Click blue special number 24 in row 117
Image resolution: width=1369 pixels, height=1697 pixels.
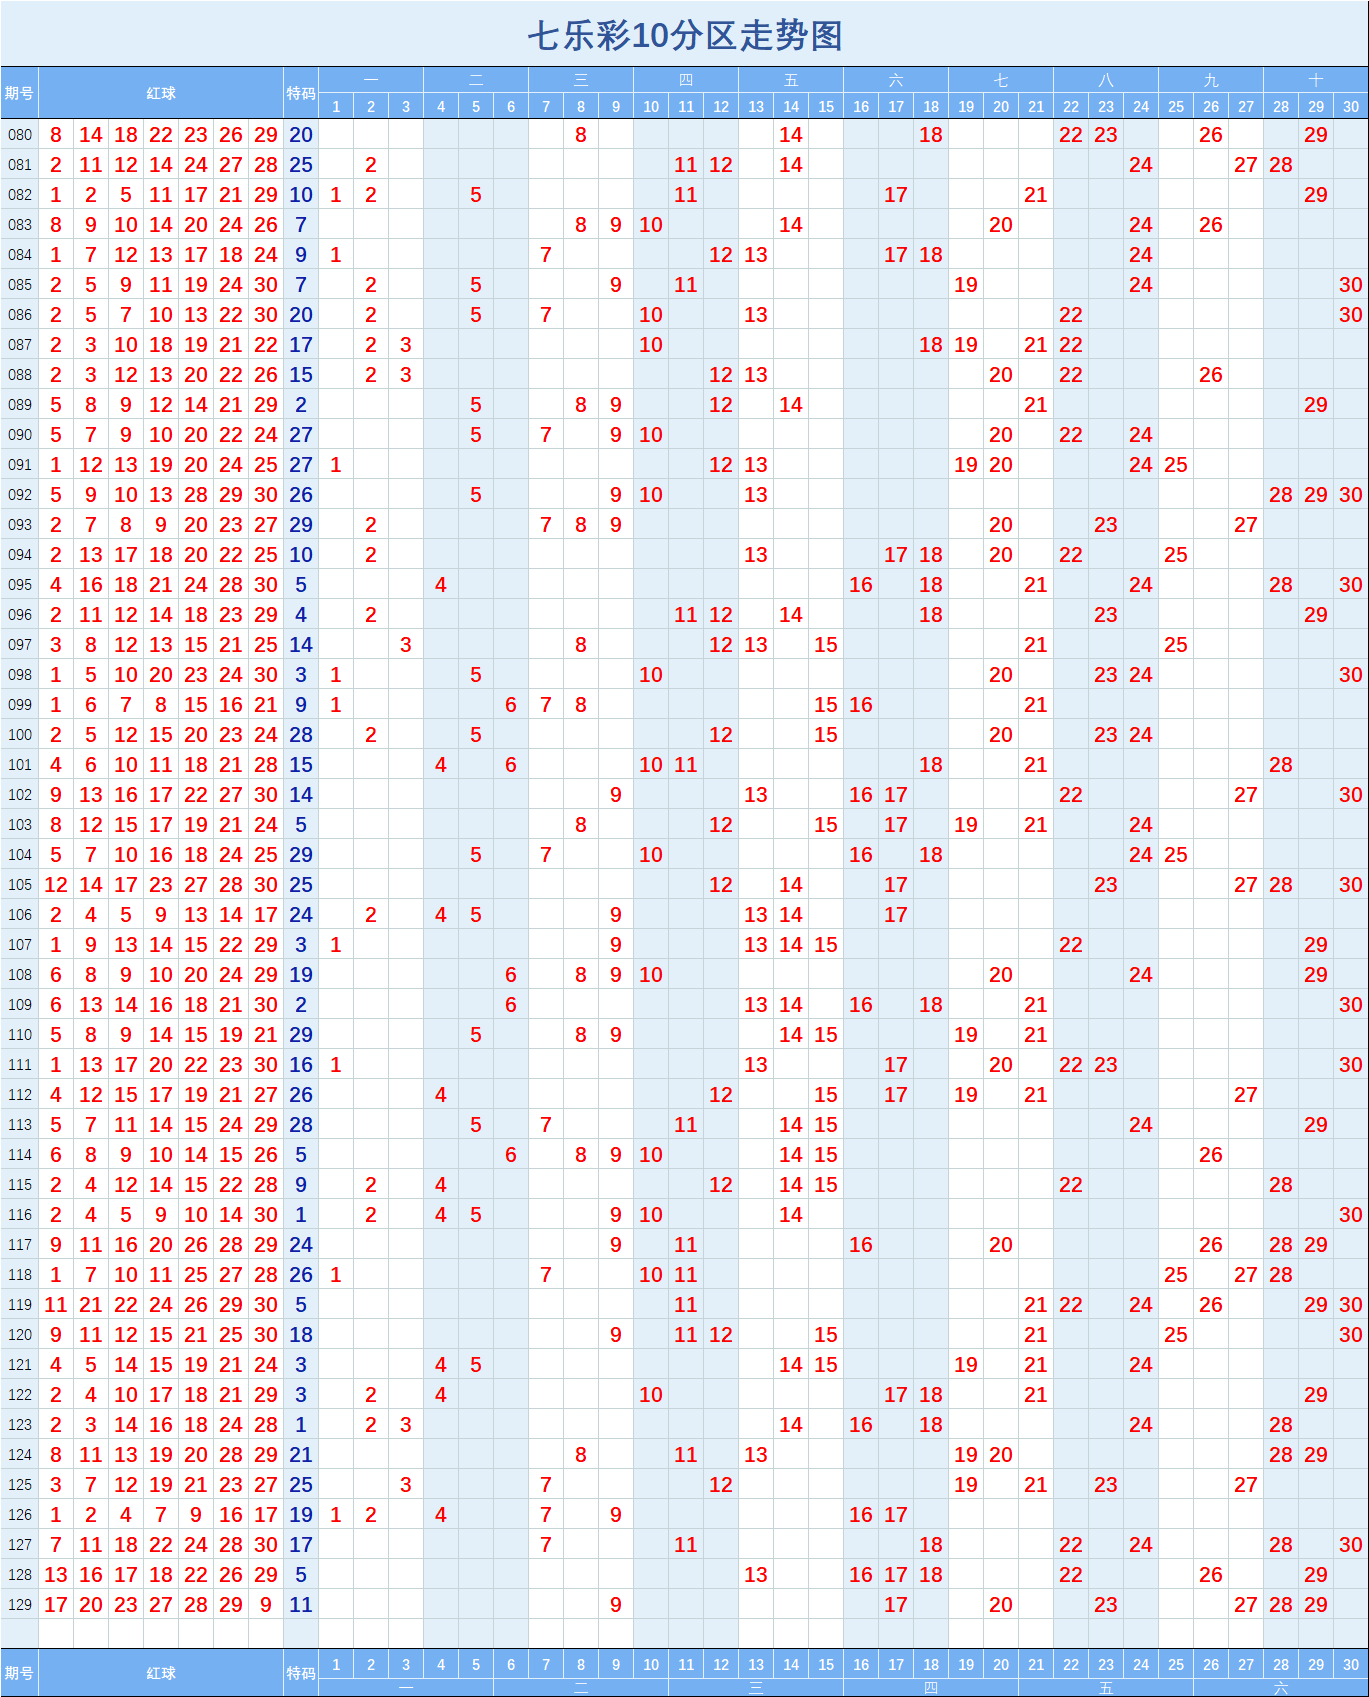[x=301, y=1245]
